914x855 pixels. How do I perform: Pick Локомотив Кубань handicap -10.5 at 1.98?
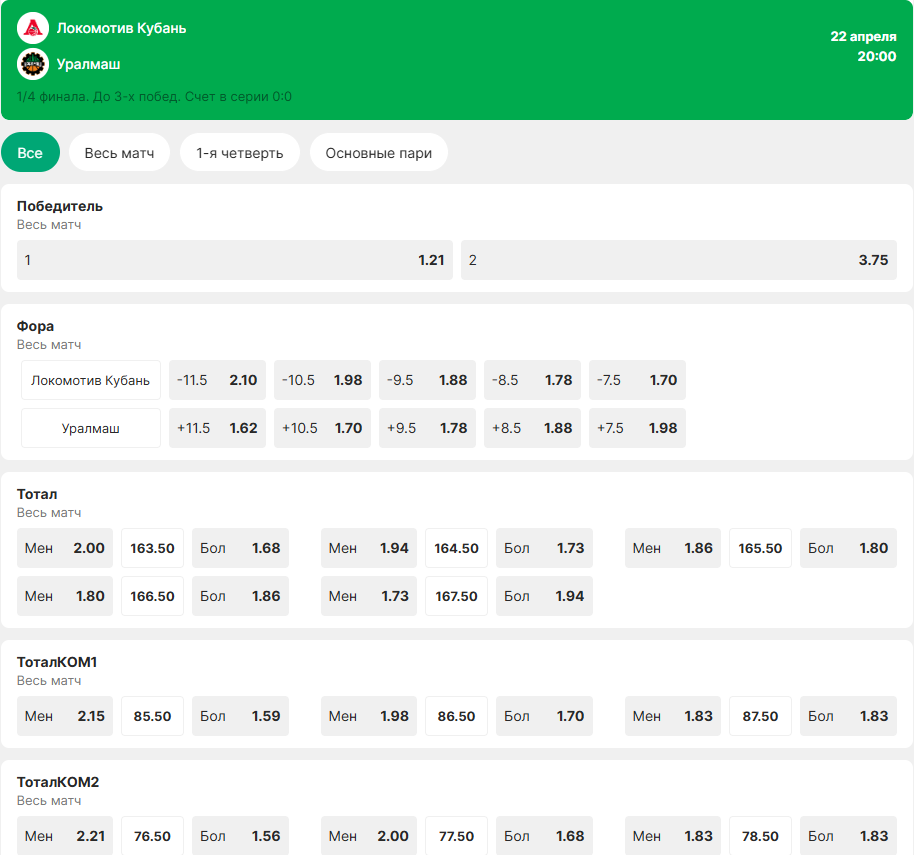[322, 380]
